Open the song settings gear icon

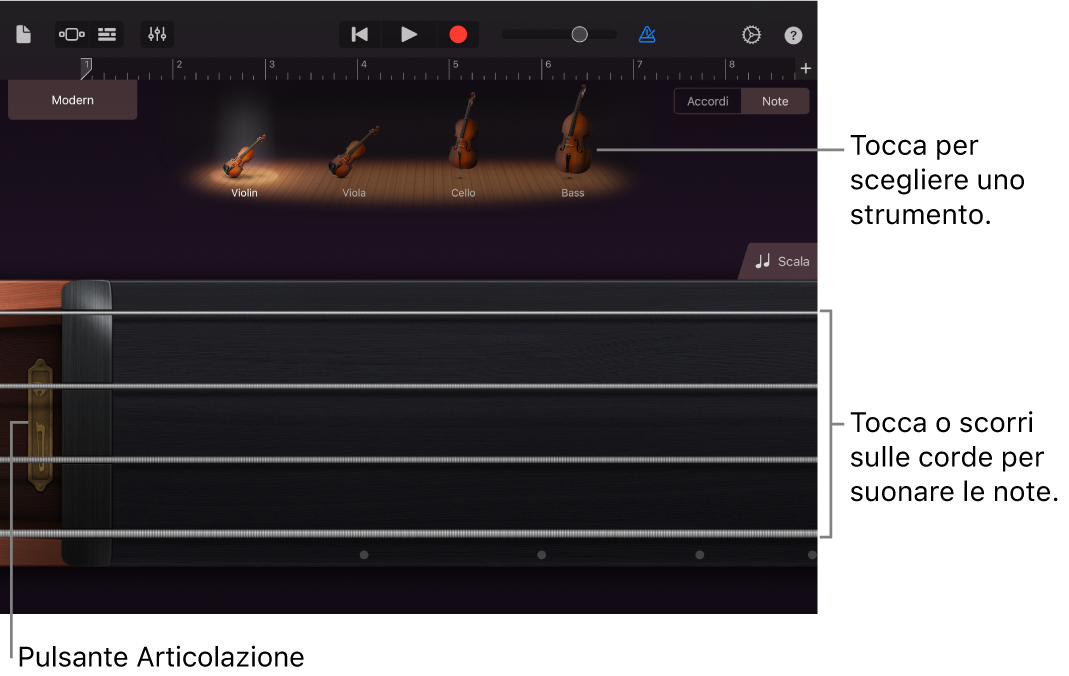click(x=751, y=34)
